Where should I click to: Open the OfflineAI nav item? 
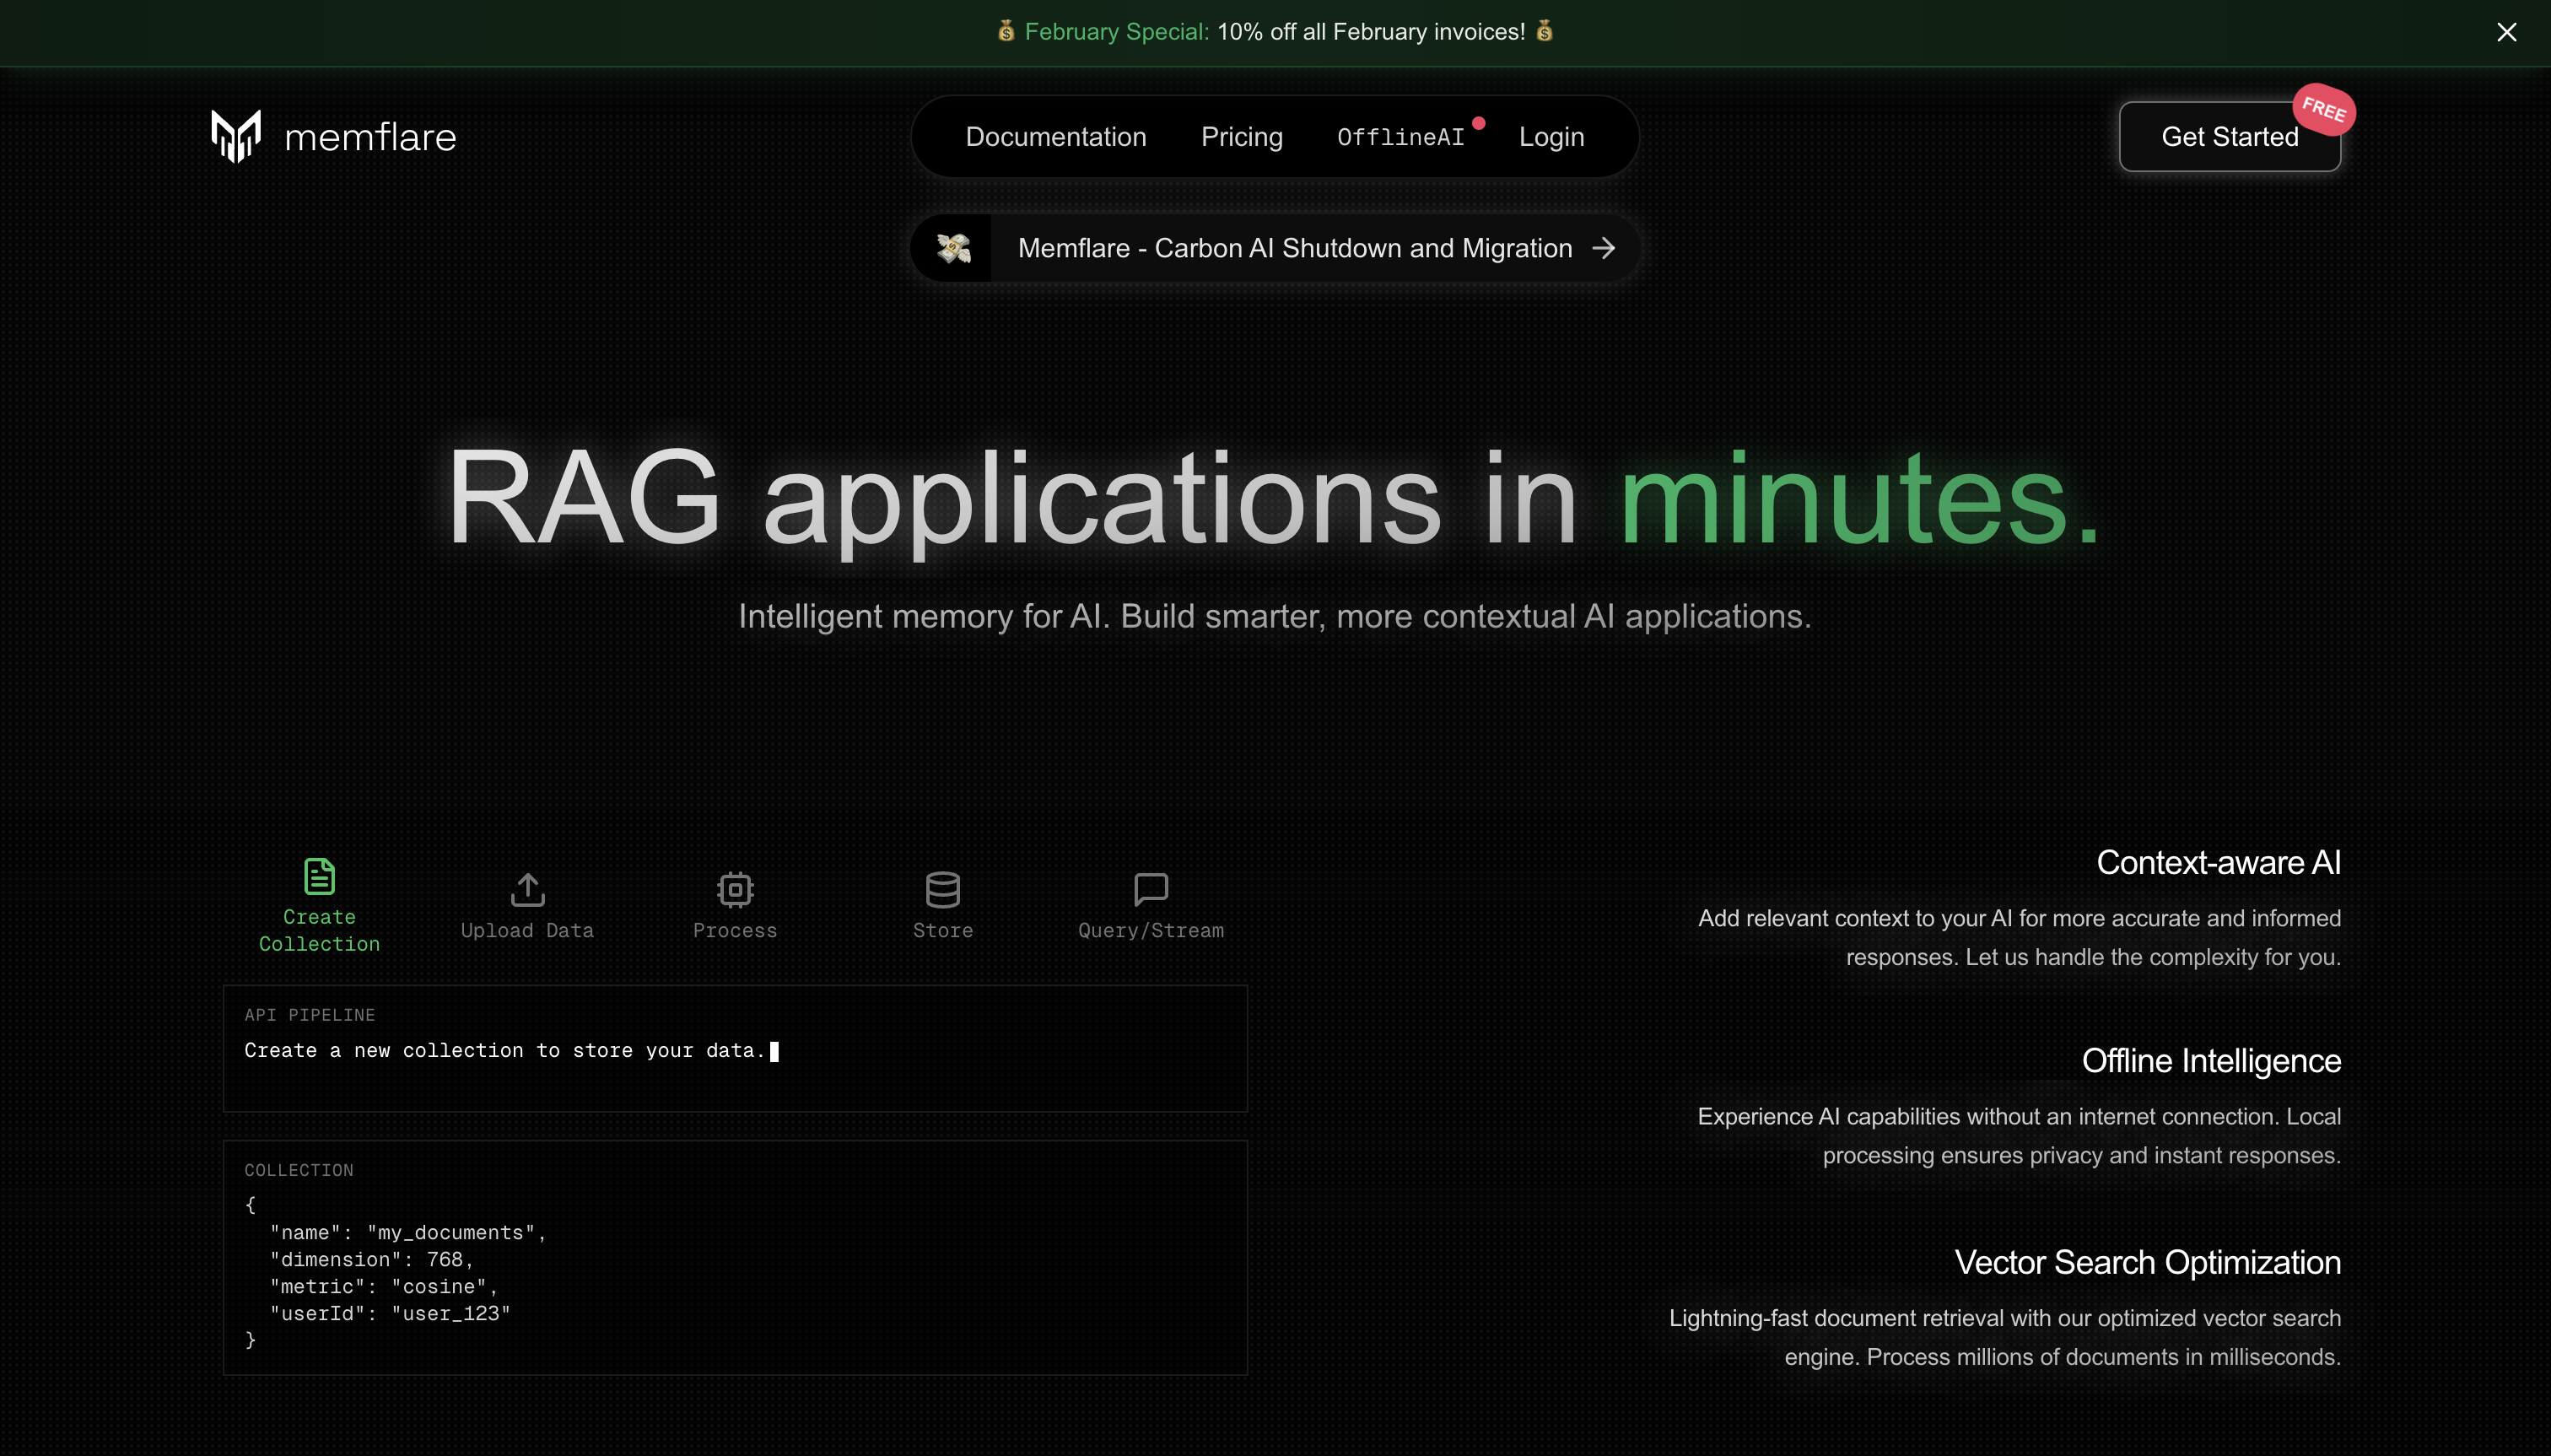point(1400,137)
